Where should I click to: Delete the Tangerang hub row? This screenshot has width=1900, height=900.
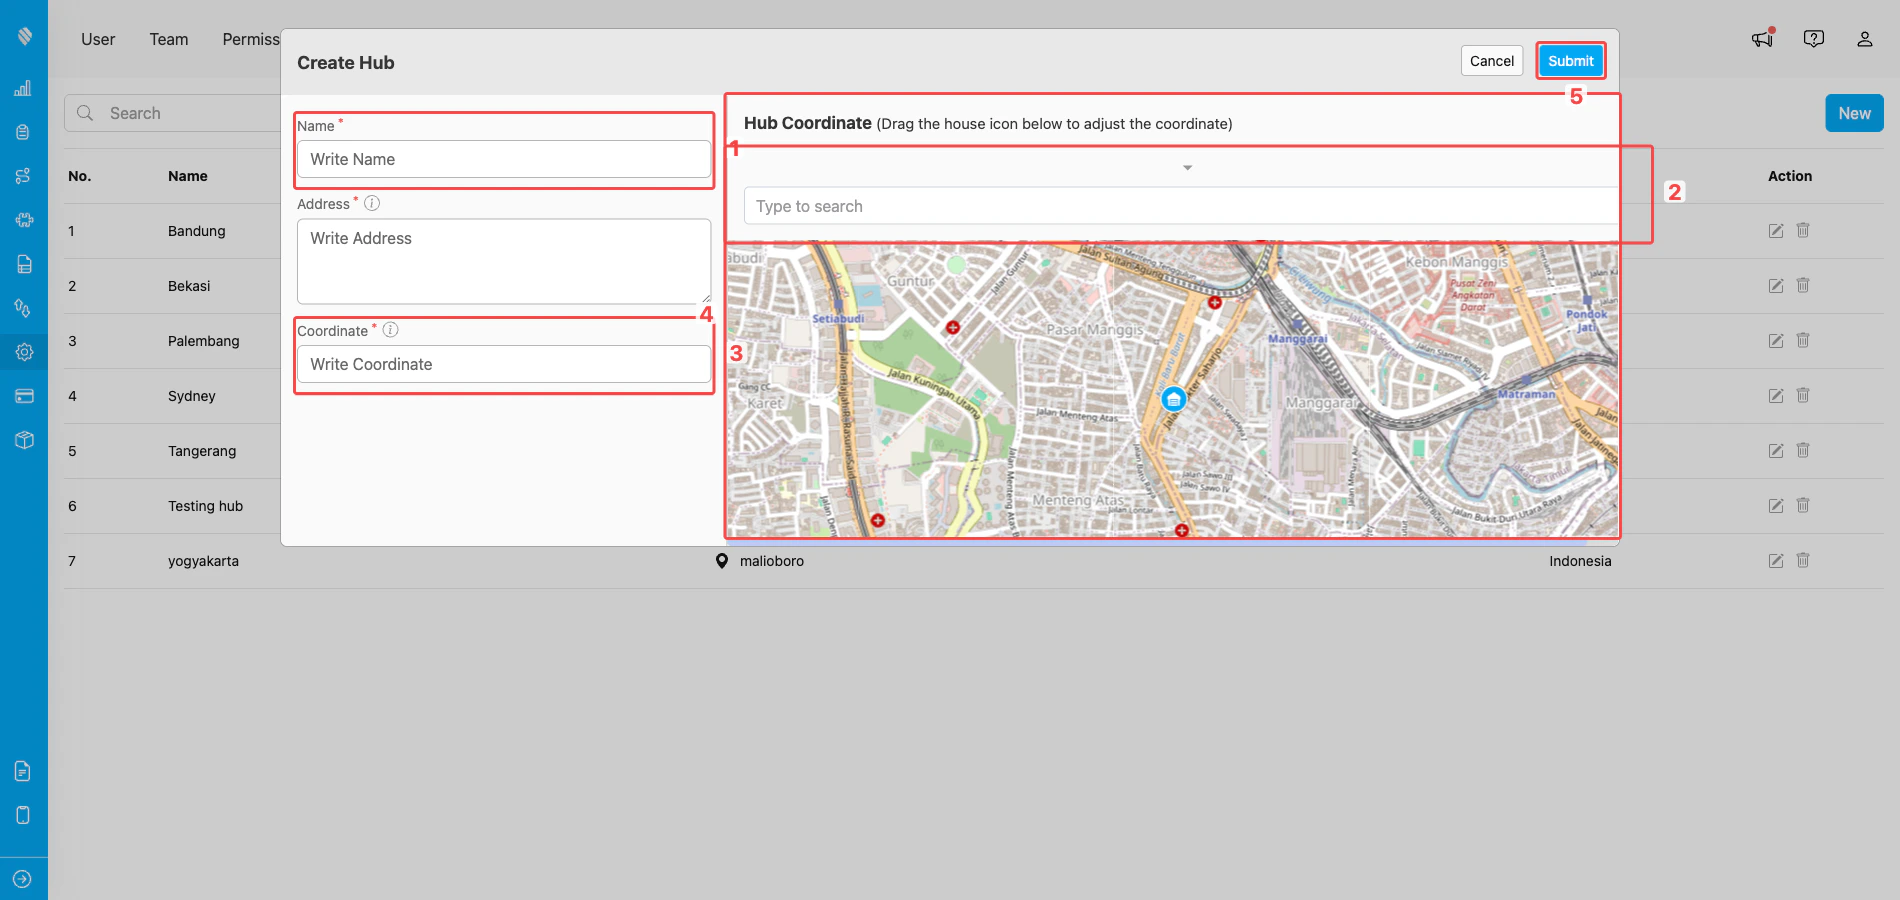pos(1803,450)
